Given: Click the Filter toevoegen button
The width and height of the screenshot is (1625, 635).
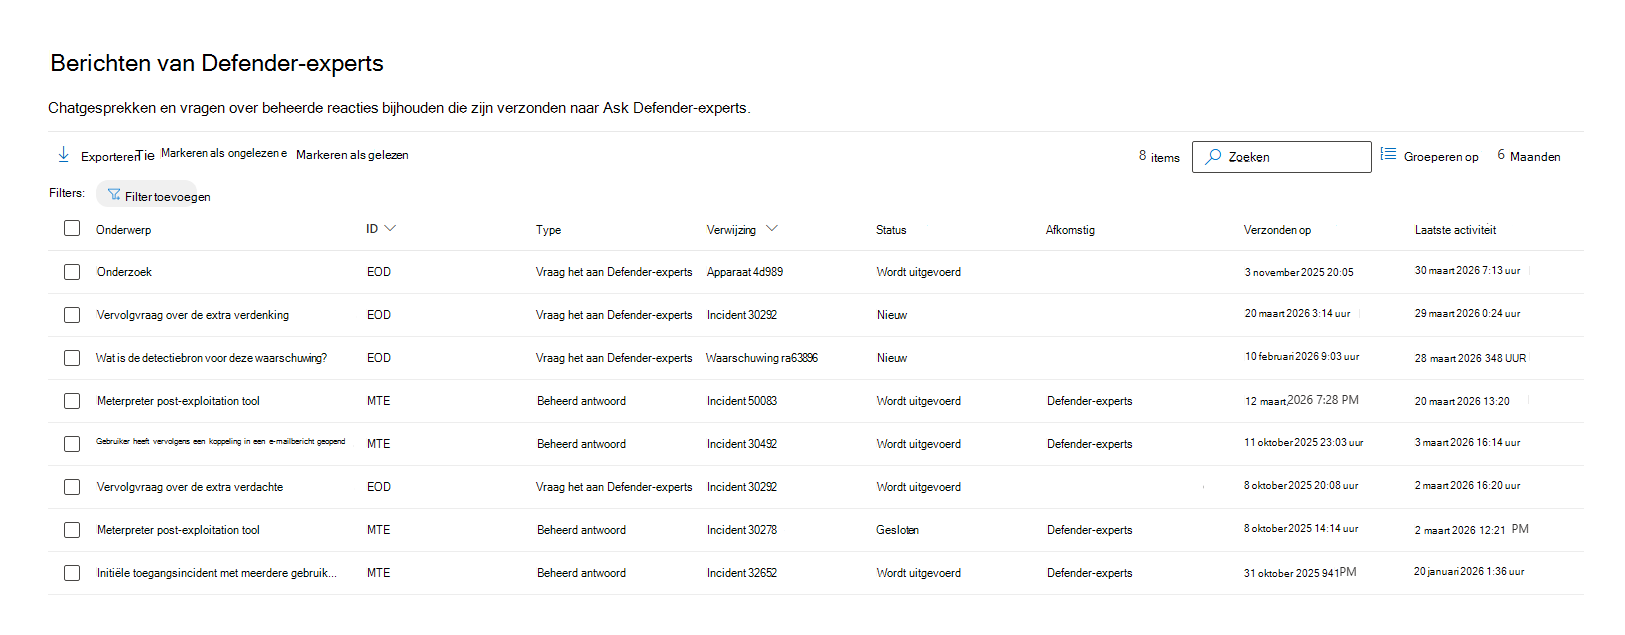Looking at the screenshot, I should (159, 196).
